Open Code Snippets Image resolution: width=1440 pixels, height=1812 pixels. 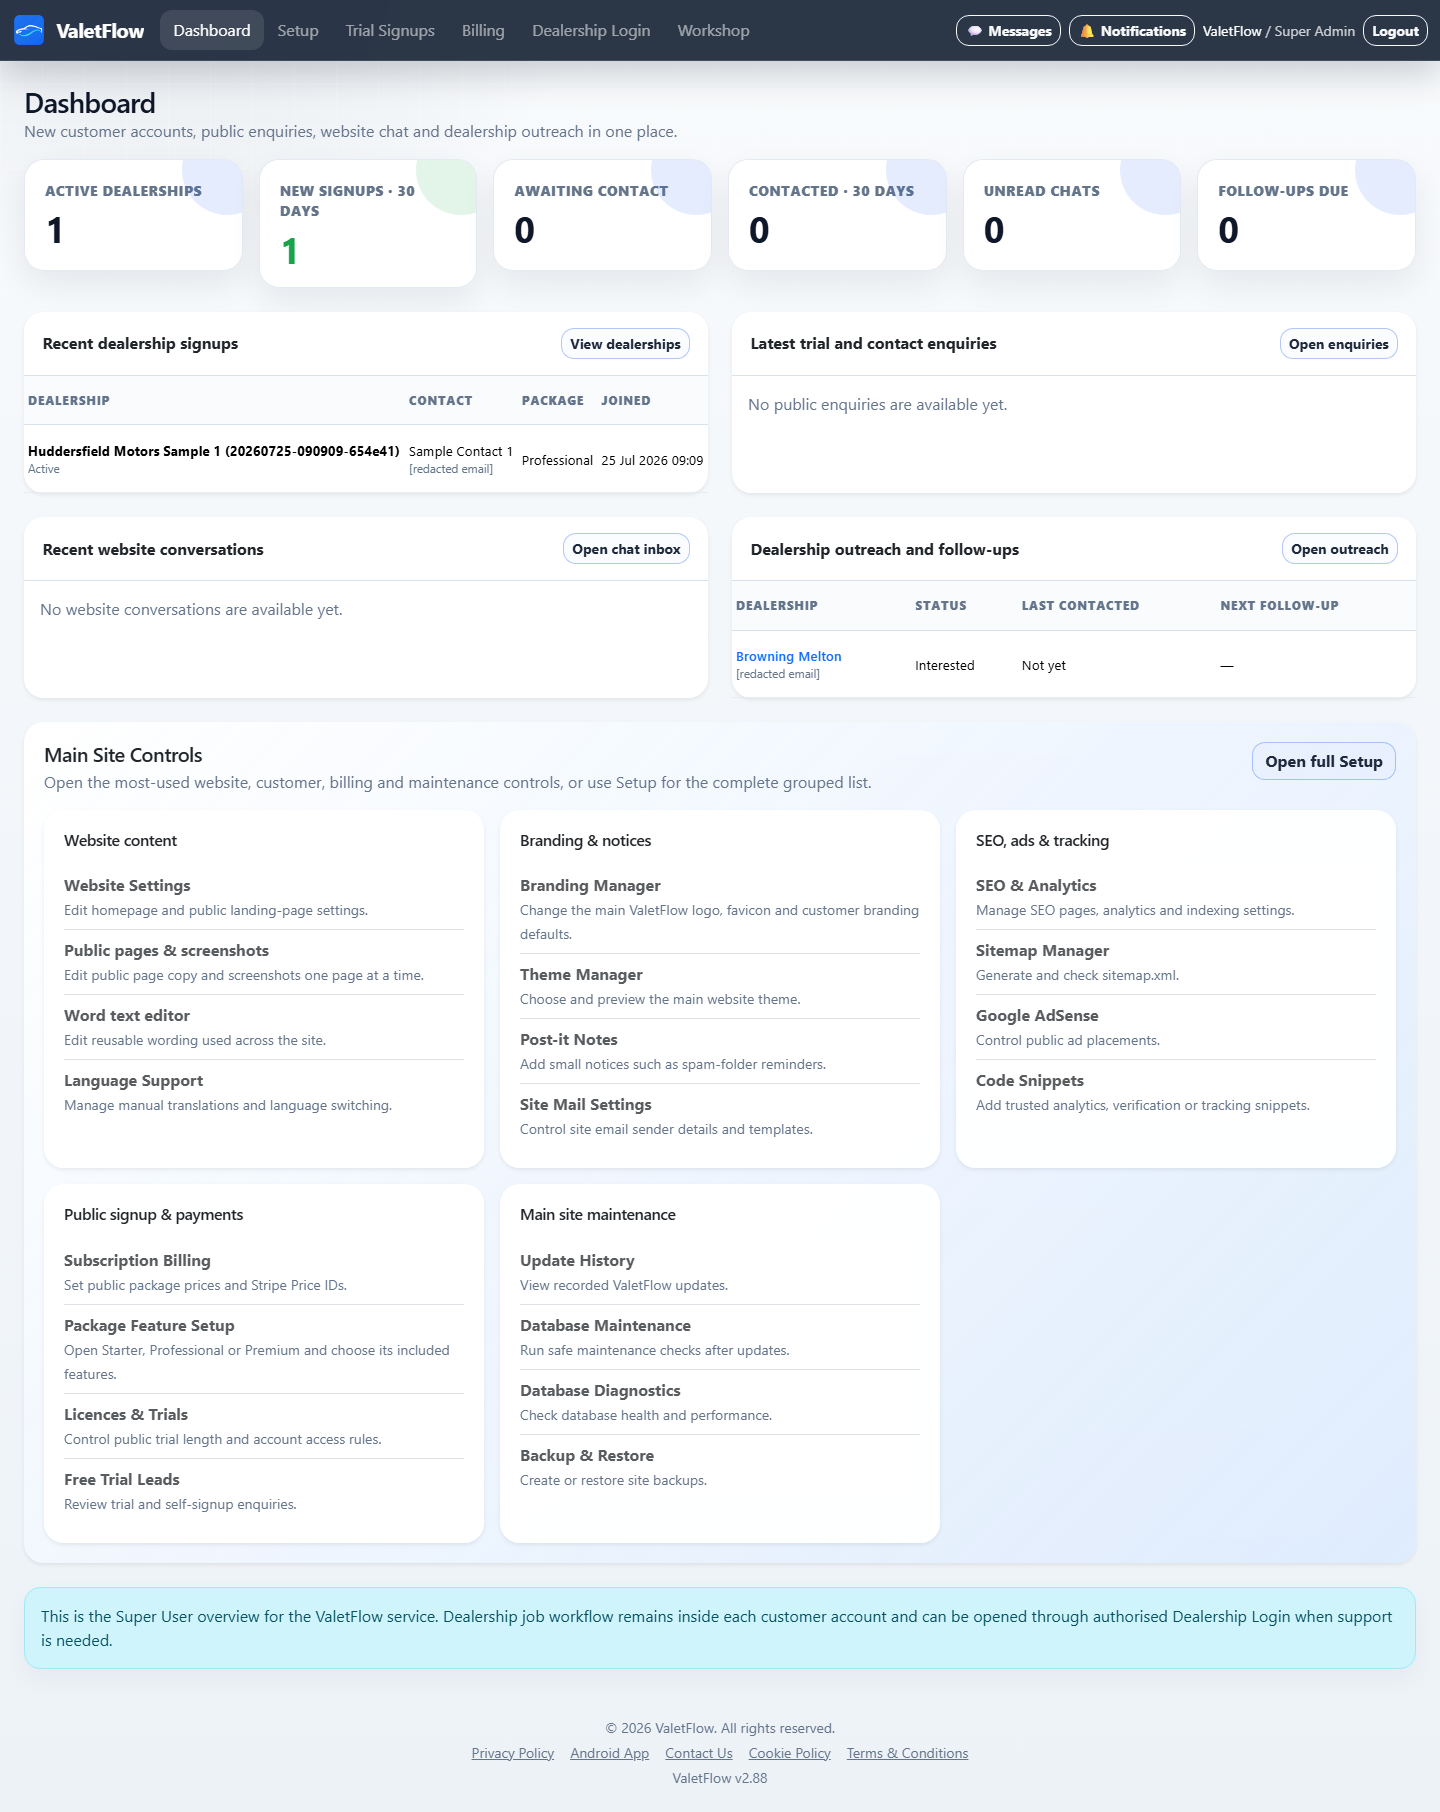[1030, 1081]
